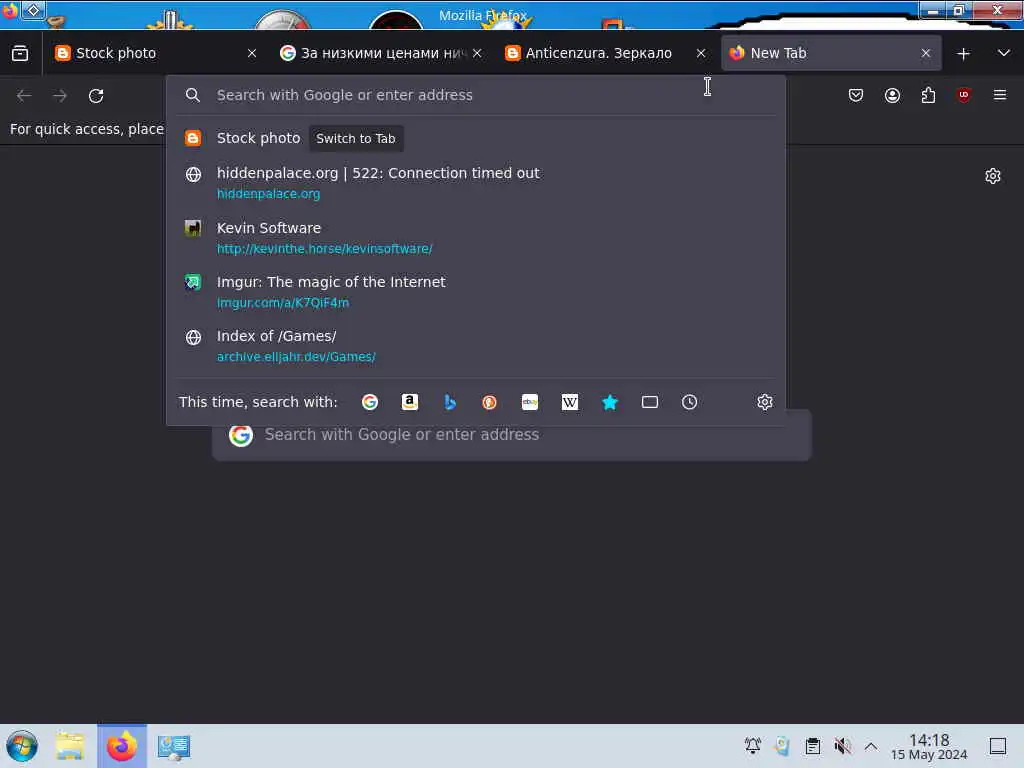The image size is (1024, 768).
Task: Reload the current page
Action: [x=96, y=96]
